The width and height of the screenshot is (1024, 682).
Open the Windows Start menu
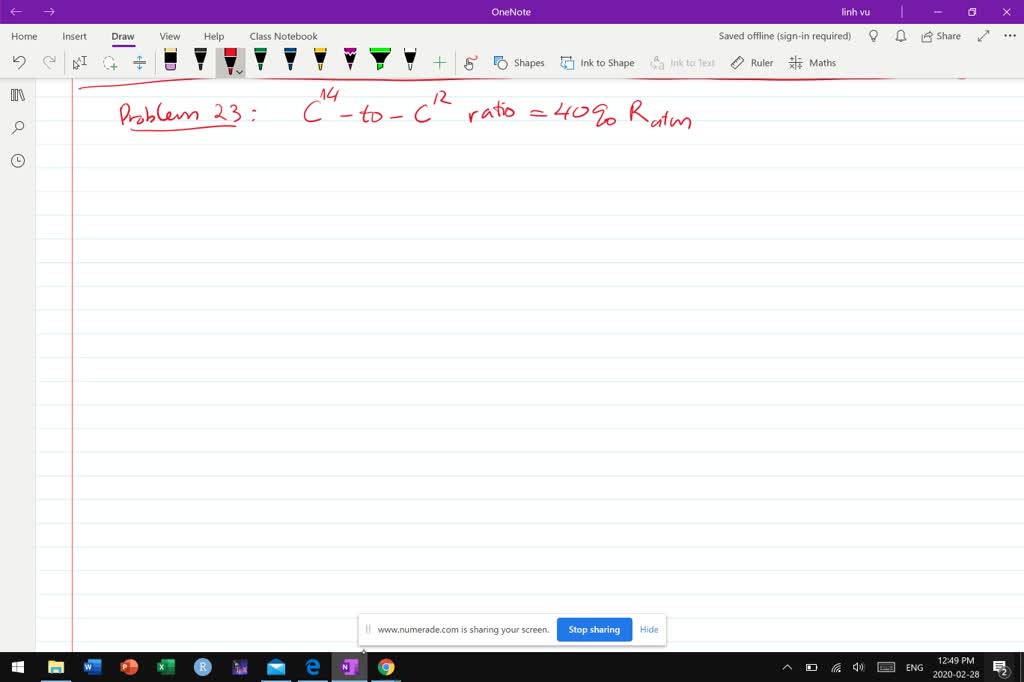click(18, 667)
